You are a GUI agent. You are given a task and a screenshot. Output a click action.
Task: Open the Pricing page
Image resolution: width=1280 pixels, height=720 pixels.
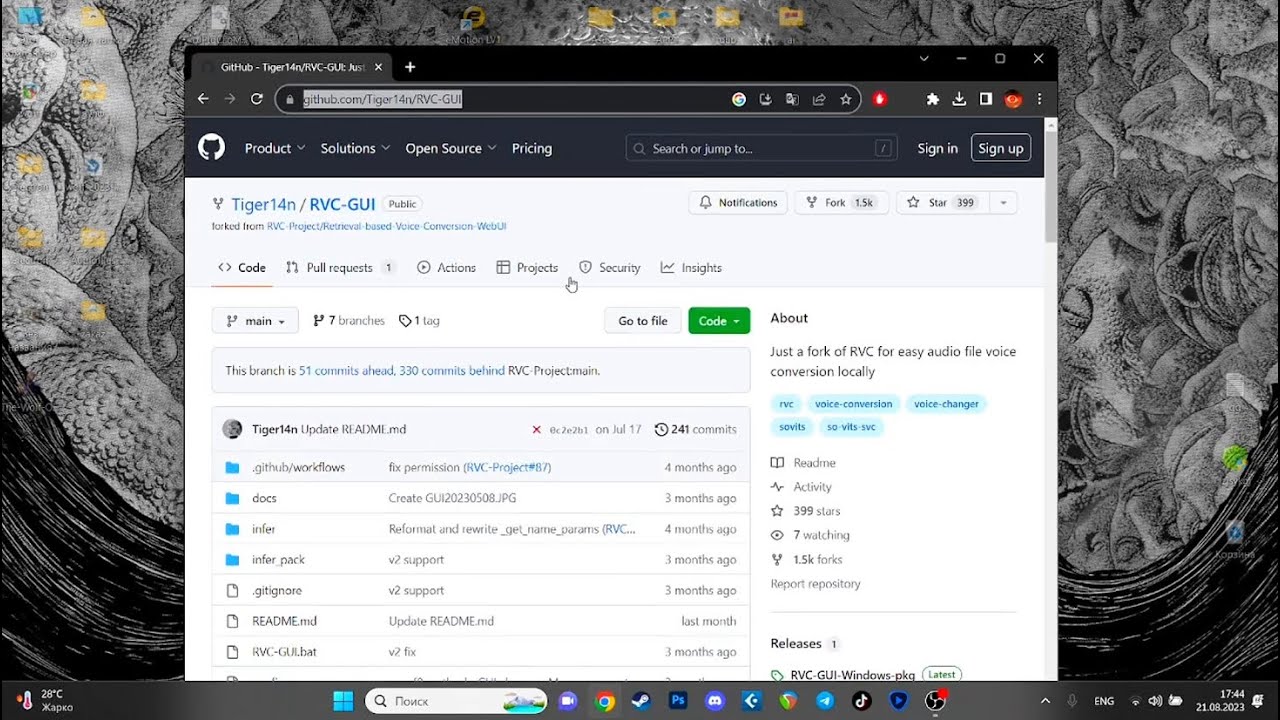coord(532,148)
